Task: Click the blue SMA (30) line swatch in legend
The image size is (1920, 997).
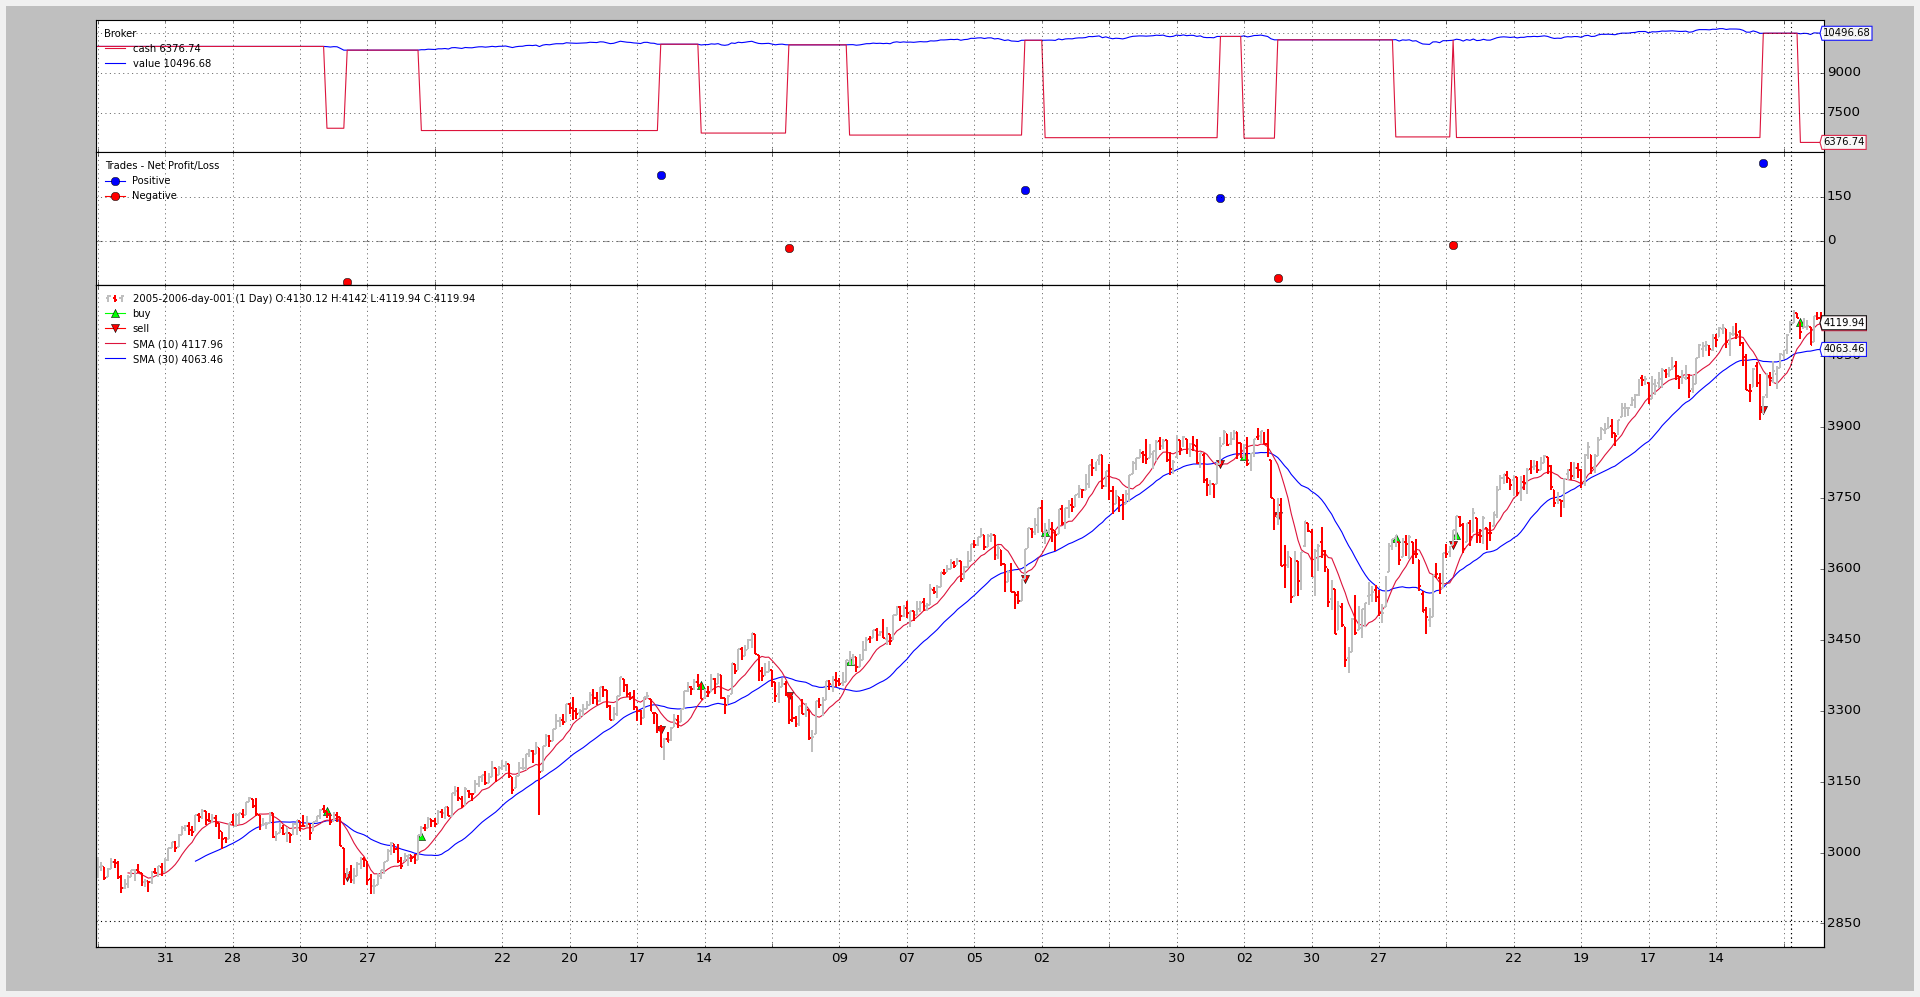Action: [115, 360]
